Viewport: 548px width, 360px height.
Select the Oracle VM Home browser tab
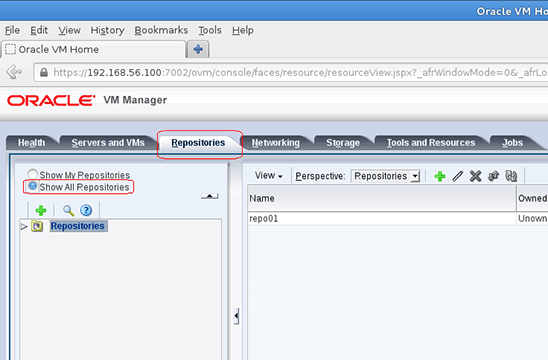click(94, 49)
